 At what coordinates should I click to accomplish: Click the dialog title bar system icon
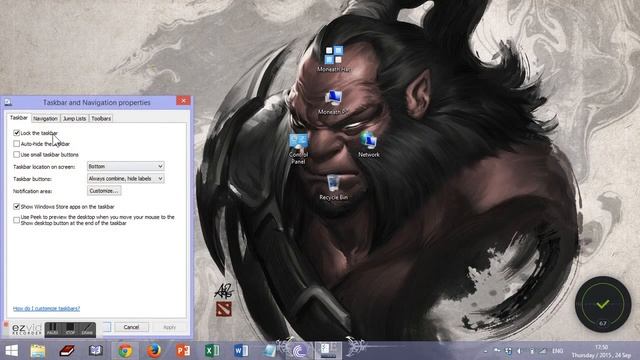tap(8, 102)
